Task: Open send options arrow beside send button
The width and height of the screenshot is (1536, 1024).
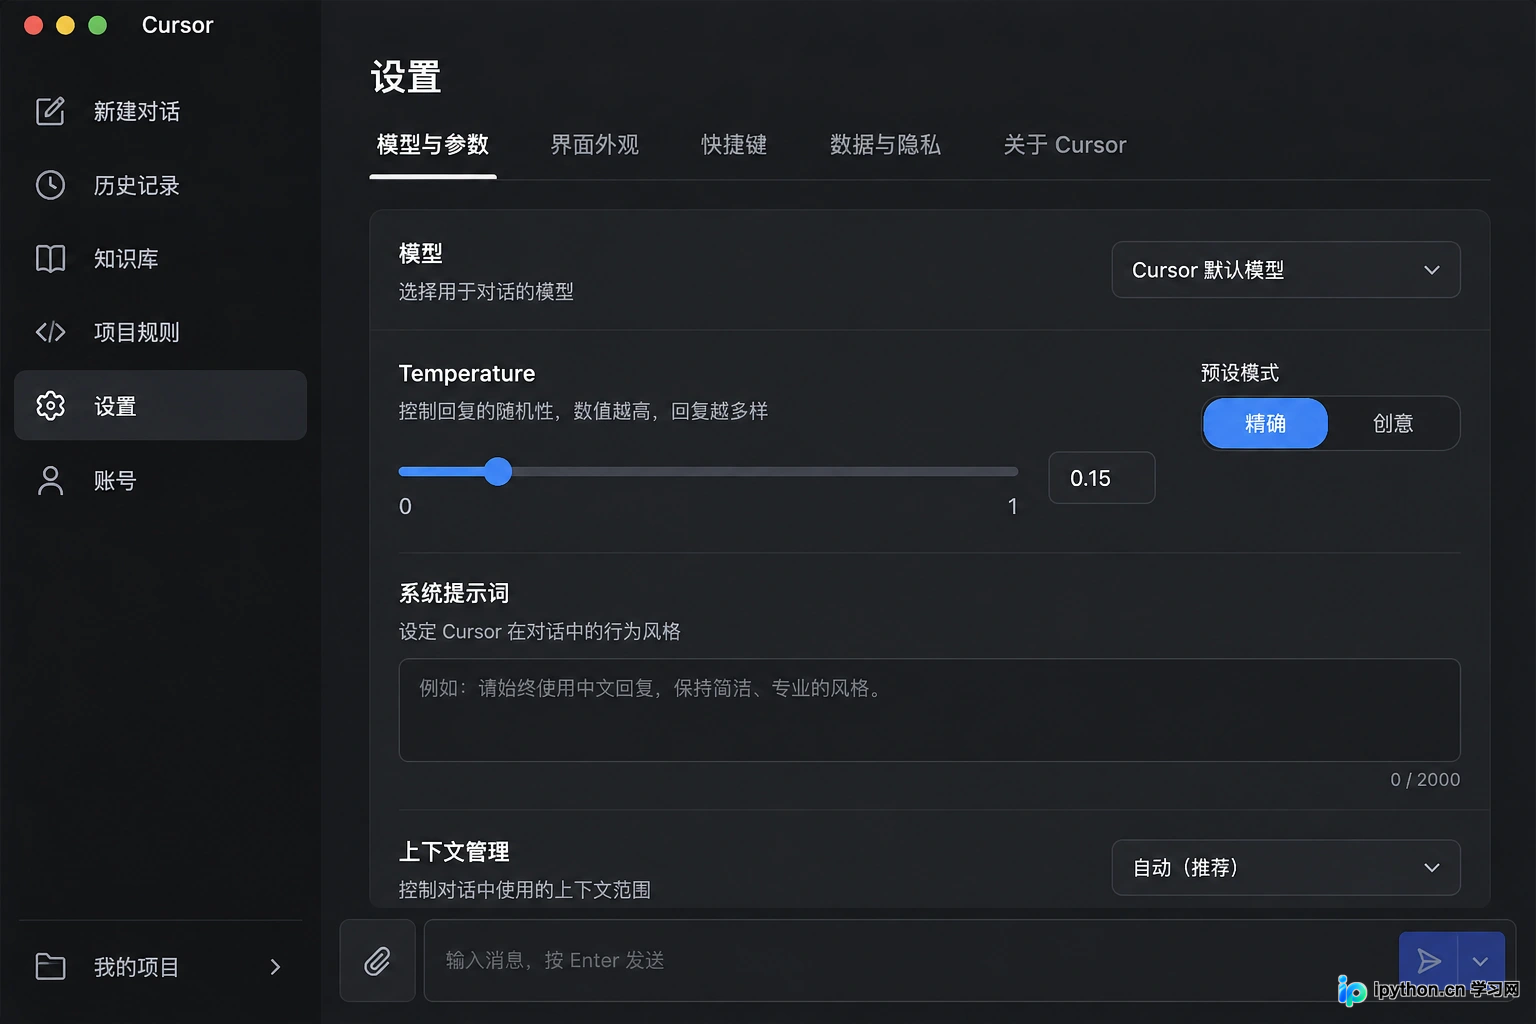Action: (x=1481, y=962)
